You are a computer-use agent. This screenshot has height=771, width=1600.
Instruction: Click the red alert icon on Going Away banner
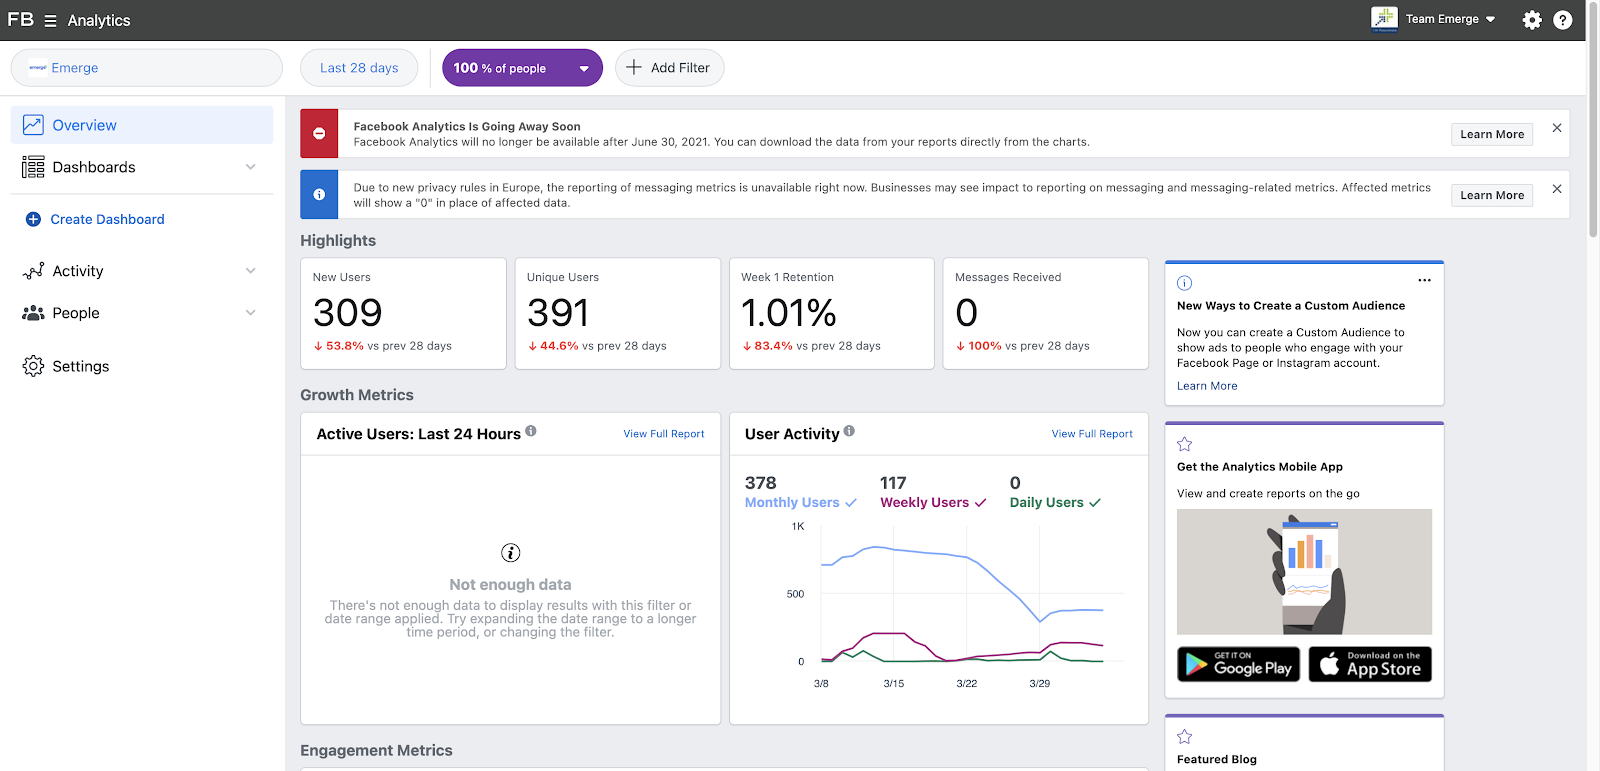(x=319, y=134)
